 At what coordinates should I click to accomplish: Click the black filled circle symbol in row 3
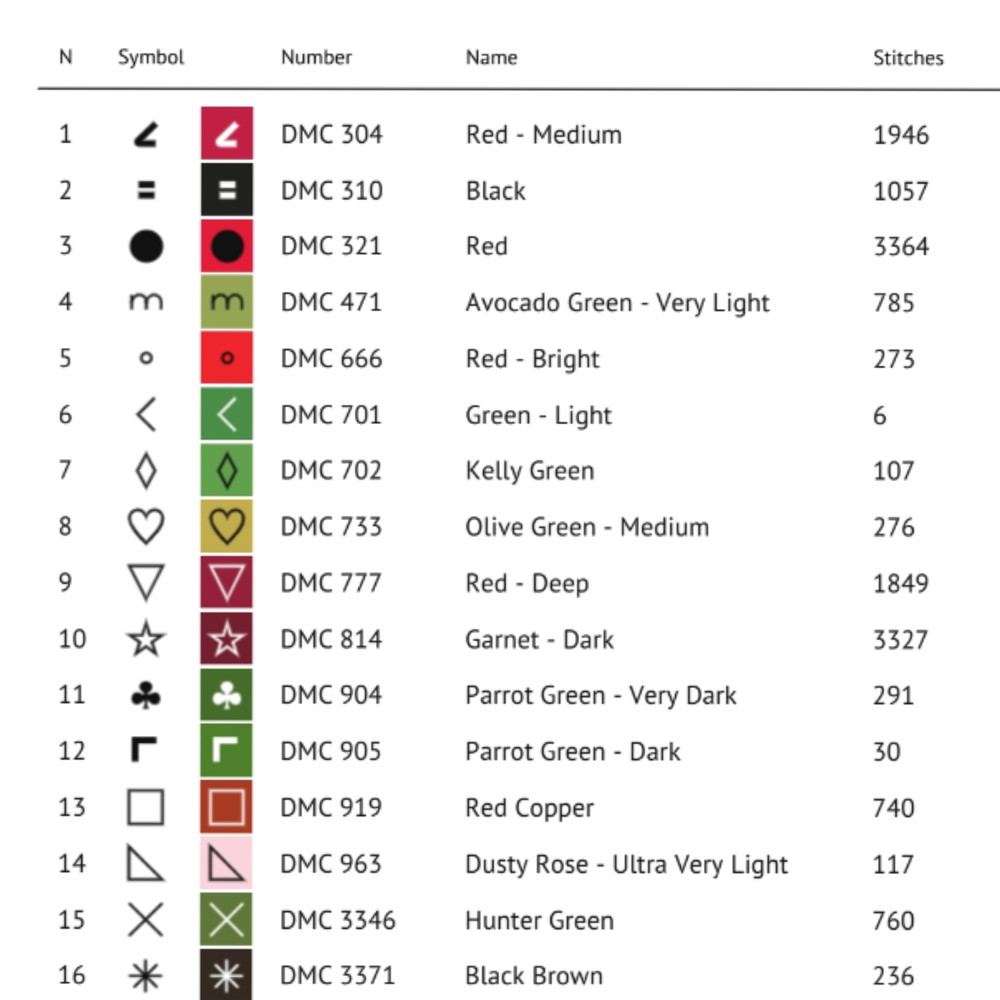click(x=146, y=246)
